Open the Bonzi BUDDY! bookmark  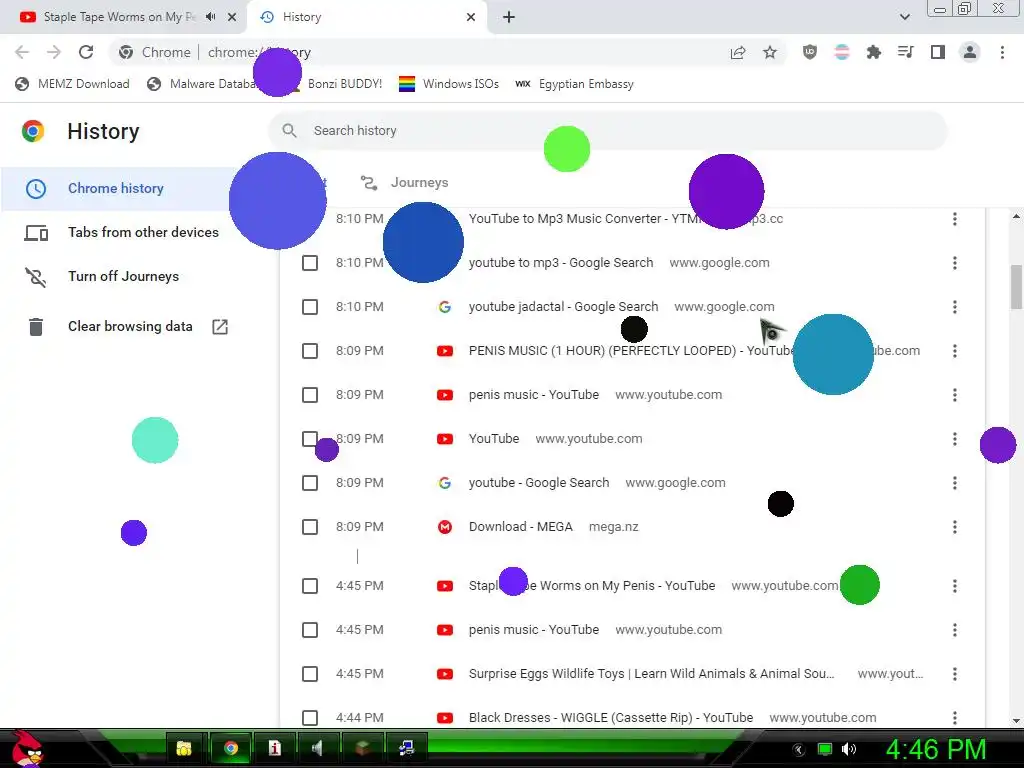point(336,84)
